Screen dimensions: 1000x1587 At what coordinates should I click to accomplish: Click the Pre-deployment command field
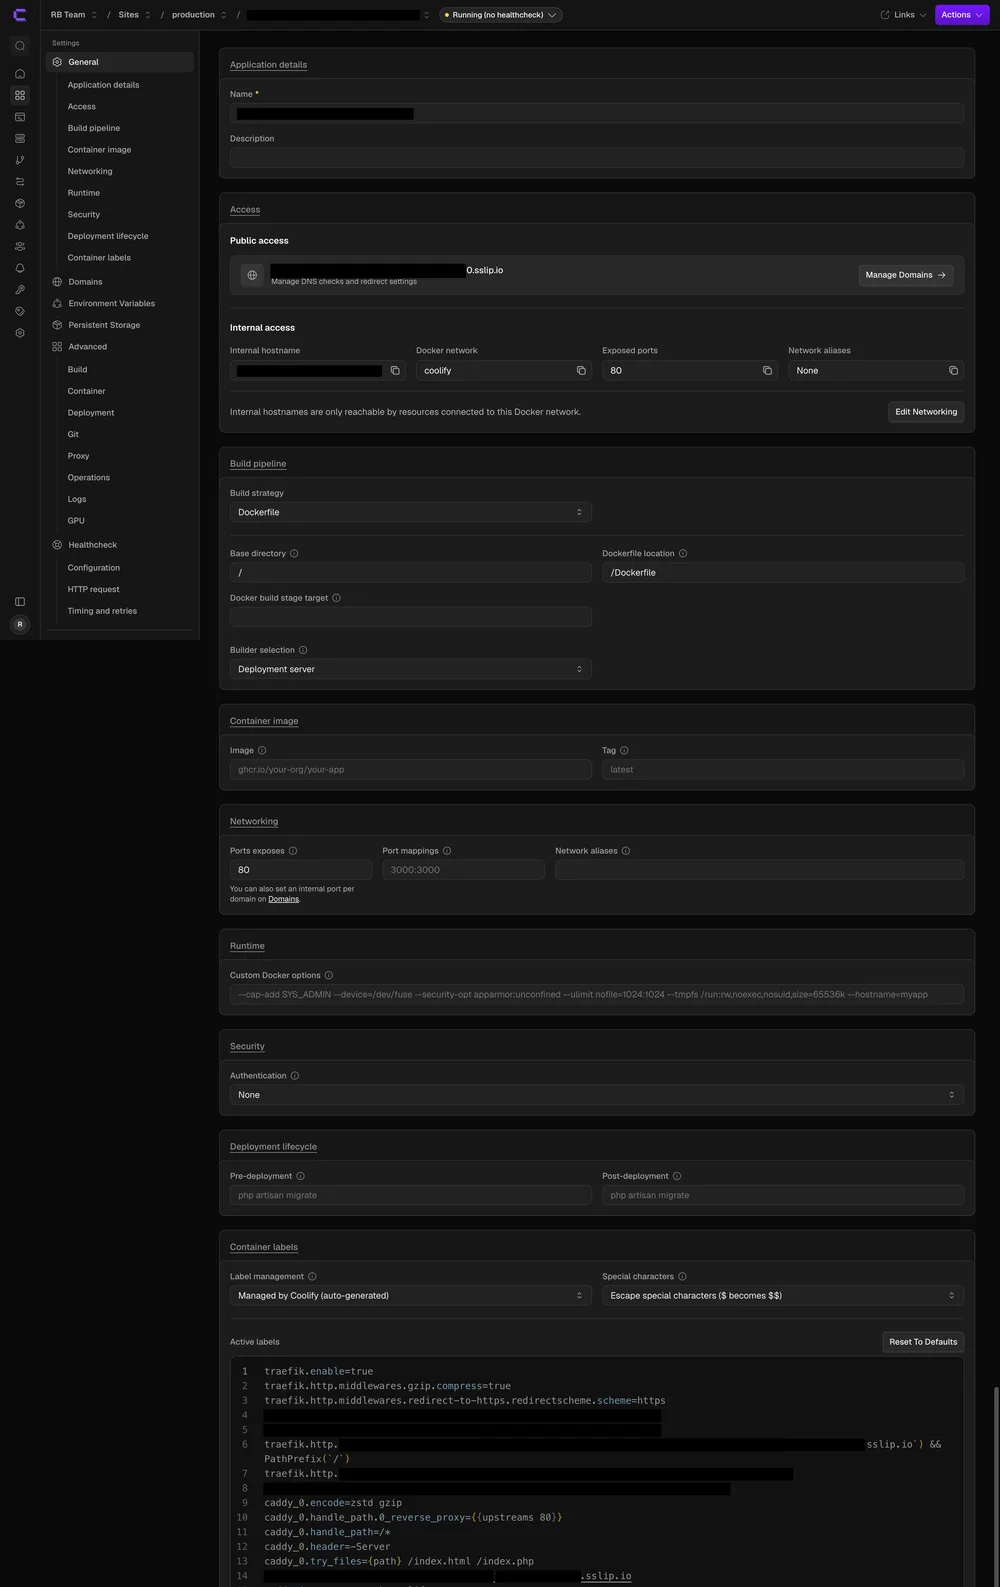point(410,1196)
